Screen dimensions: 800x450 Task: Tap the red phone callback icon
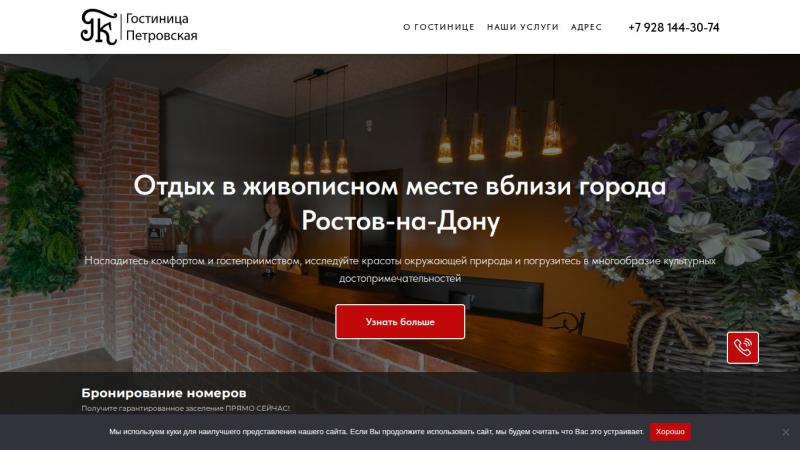tap(742, 347)
